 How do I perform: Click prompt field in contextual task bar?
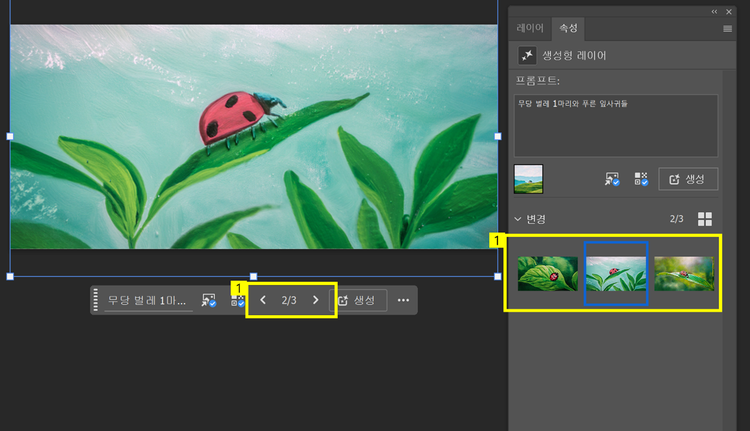(148, 301)
